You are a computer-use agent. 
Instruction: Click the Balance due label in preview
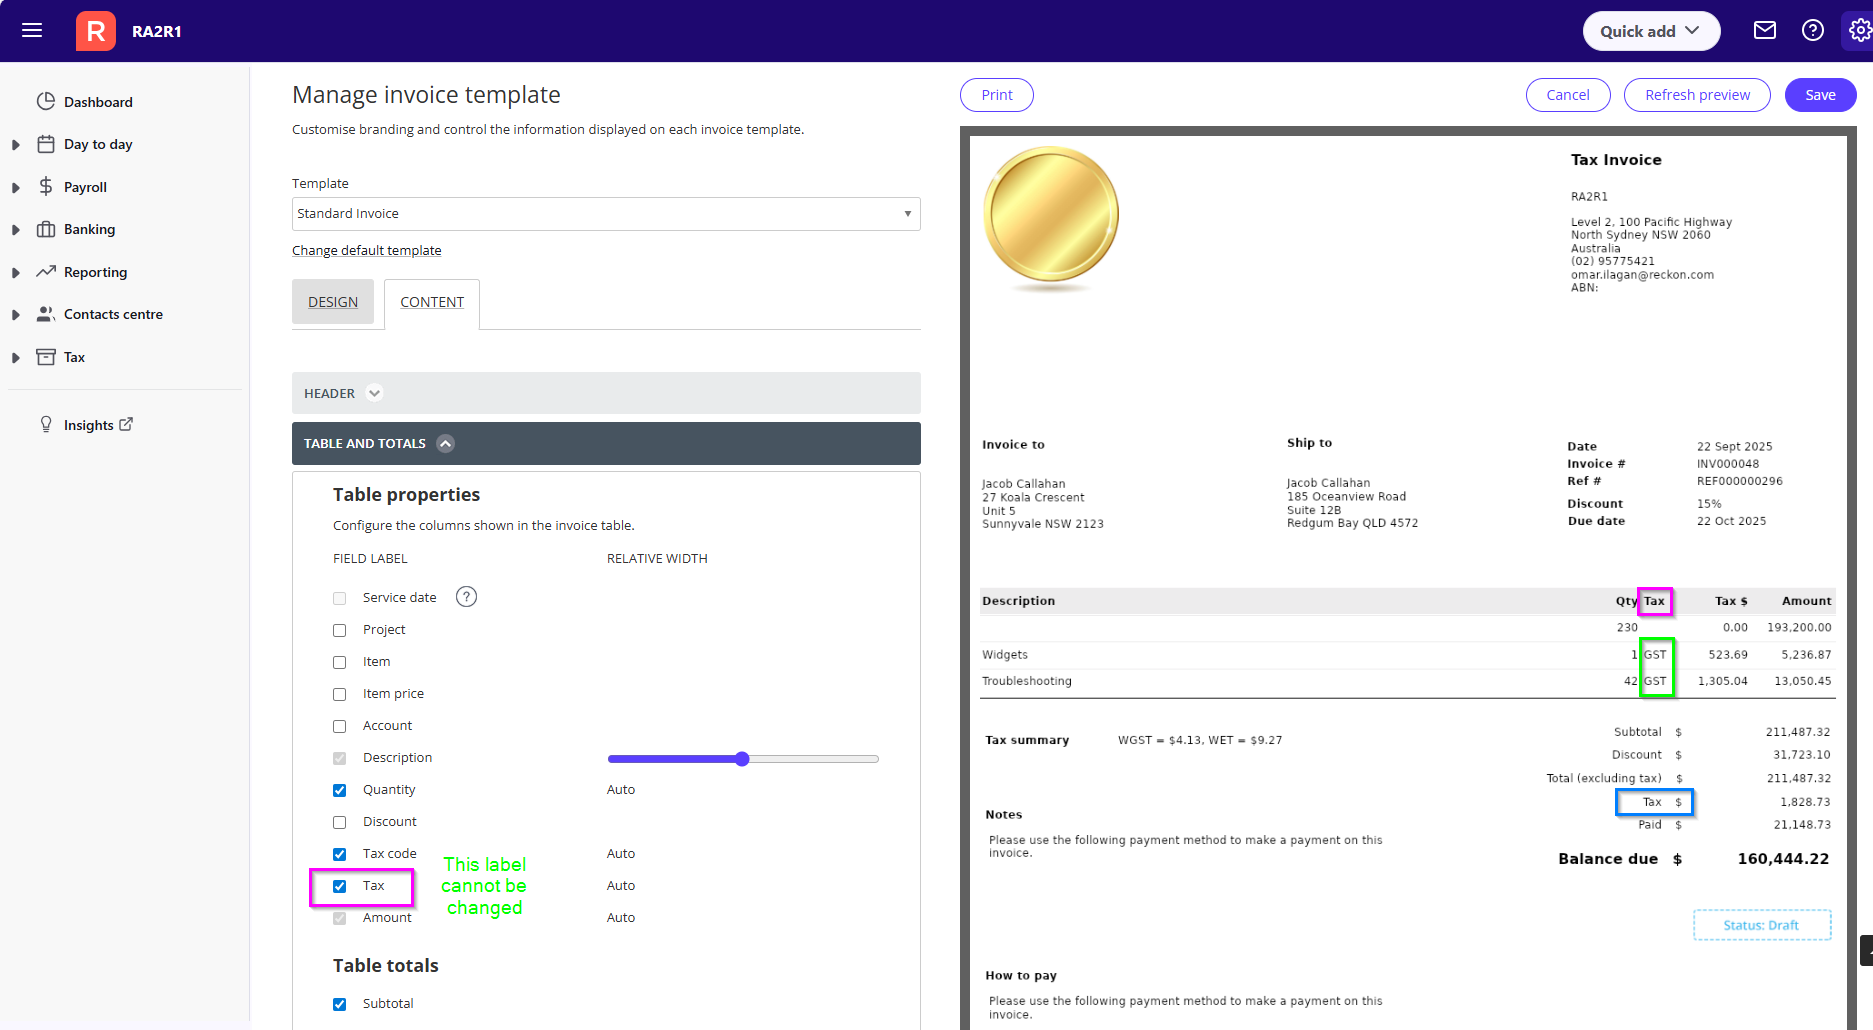(1608, 859)
